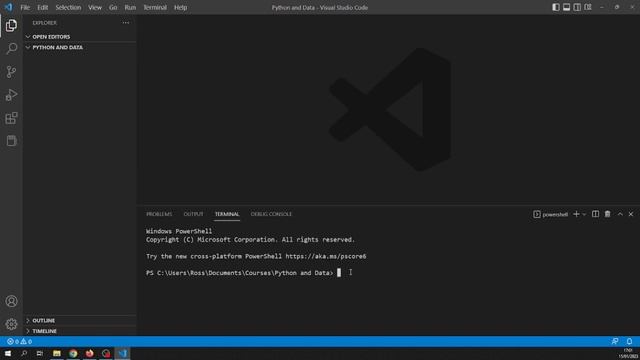Open the Extensions view
640x360 pixels.
click(11, 118)
